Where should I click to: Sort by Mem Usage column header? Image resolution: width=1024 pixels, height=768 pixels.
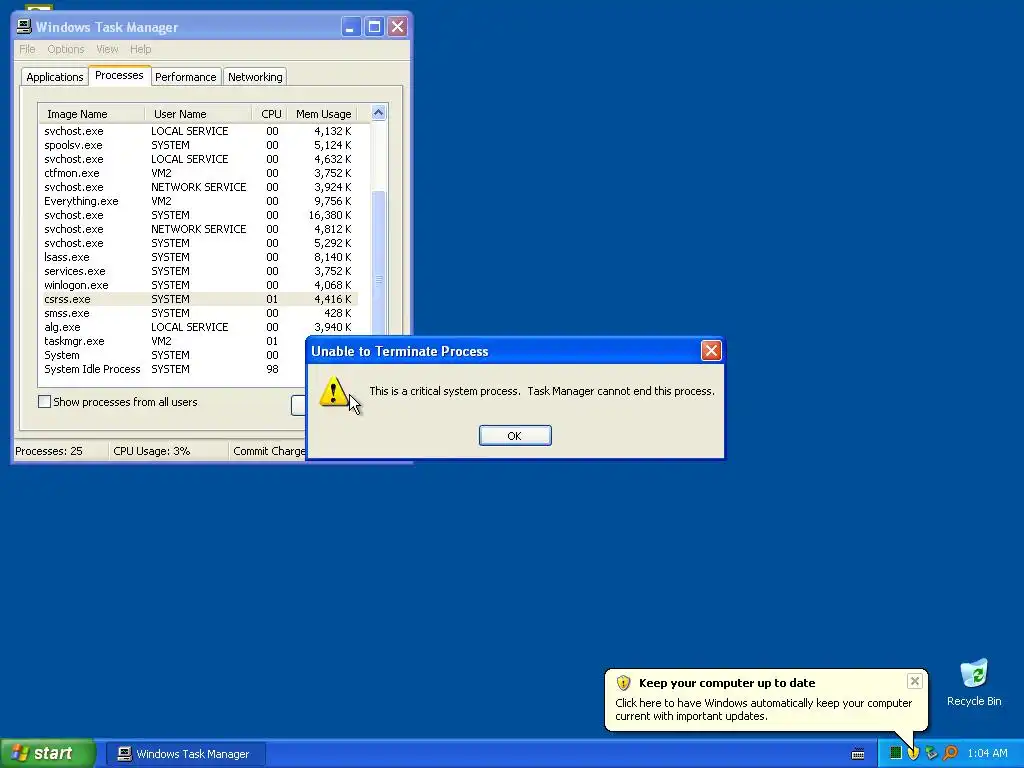coord(323,114)
